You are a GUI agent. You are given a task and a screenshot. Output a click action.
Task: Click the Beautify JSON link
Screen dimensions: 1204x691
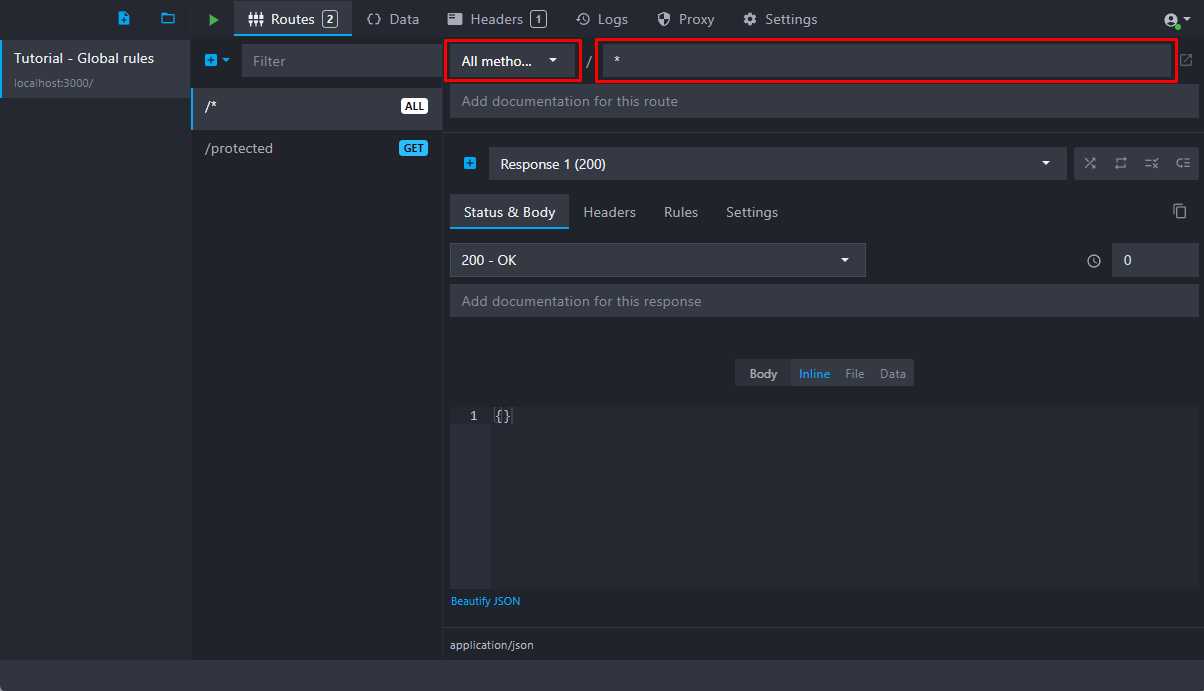coord(485,601)
